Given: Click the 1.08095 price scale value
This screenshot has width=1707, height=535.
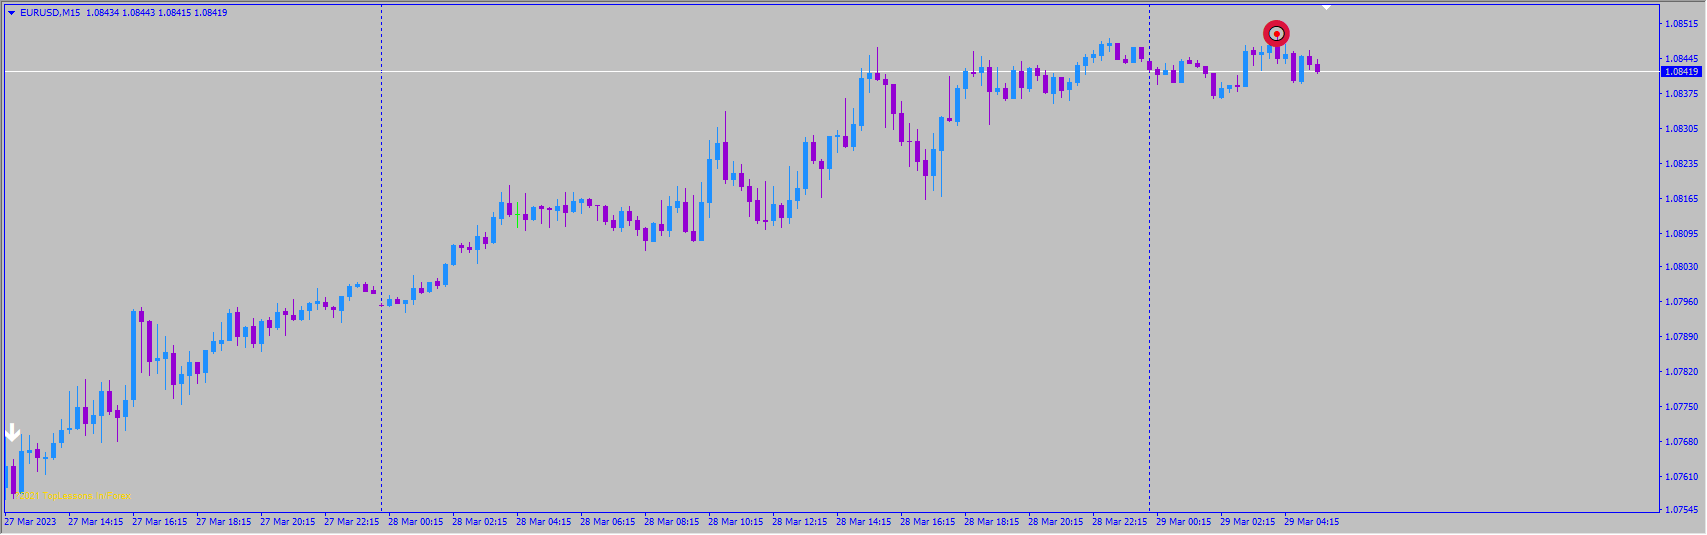Looking at the screenshot, I should click(1682, 234).
